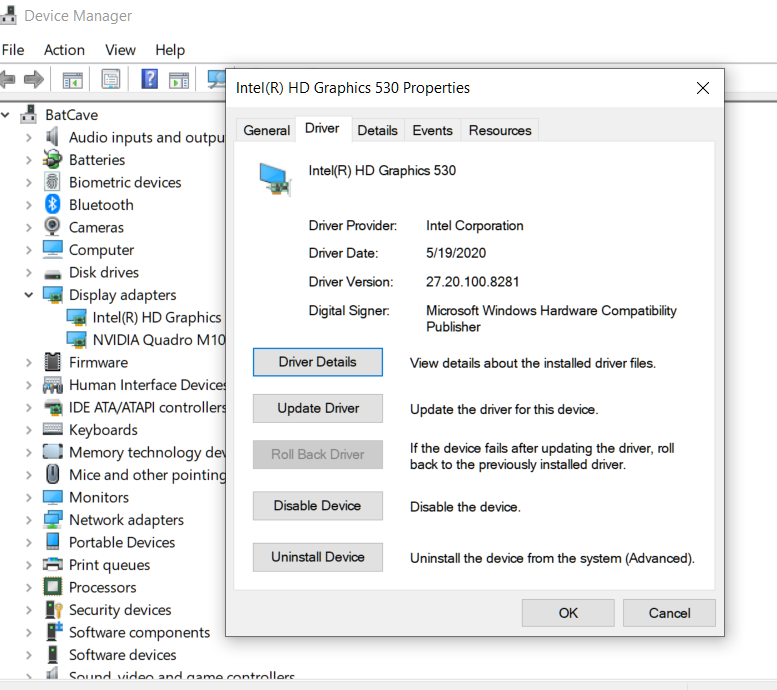Expand the Firmware category
Image resolution: width=777 pixels, height=690 pixels.
point(29,362)
